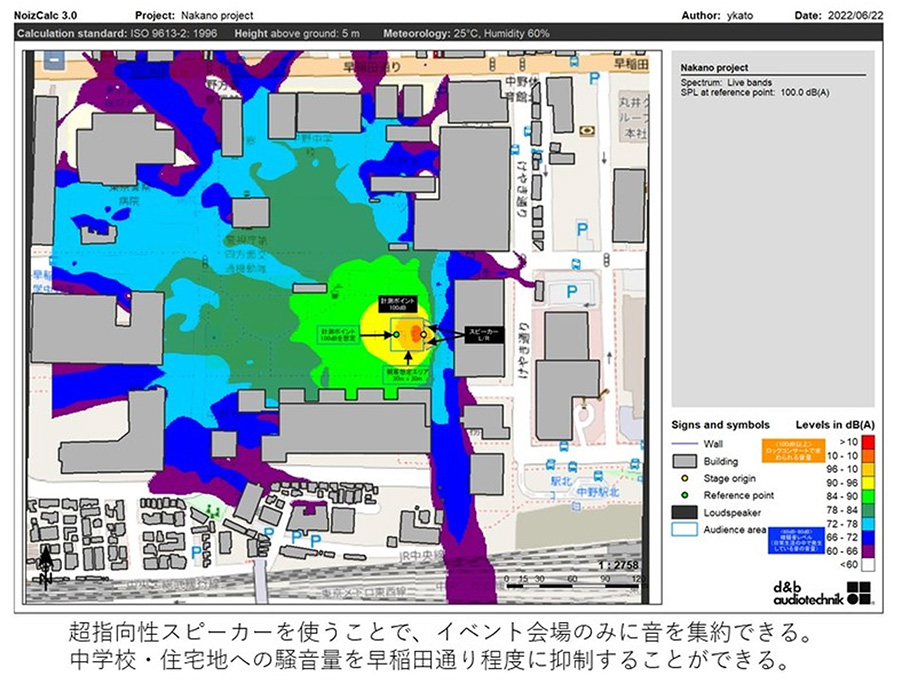Viewport: 900px width, 681px height.
Task: Click the Audience area legend box
Action: [x=686, y=529]
